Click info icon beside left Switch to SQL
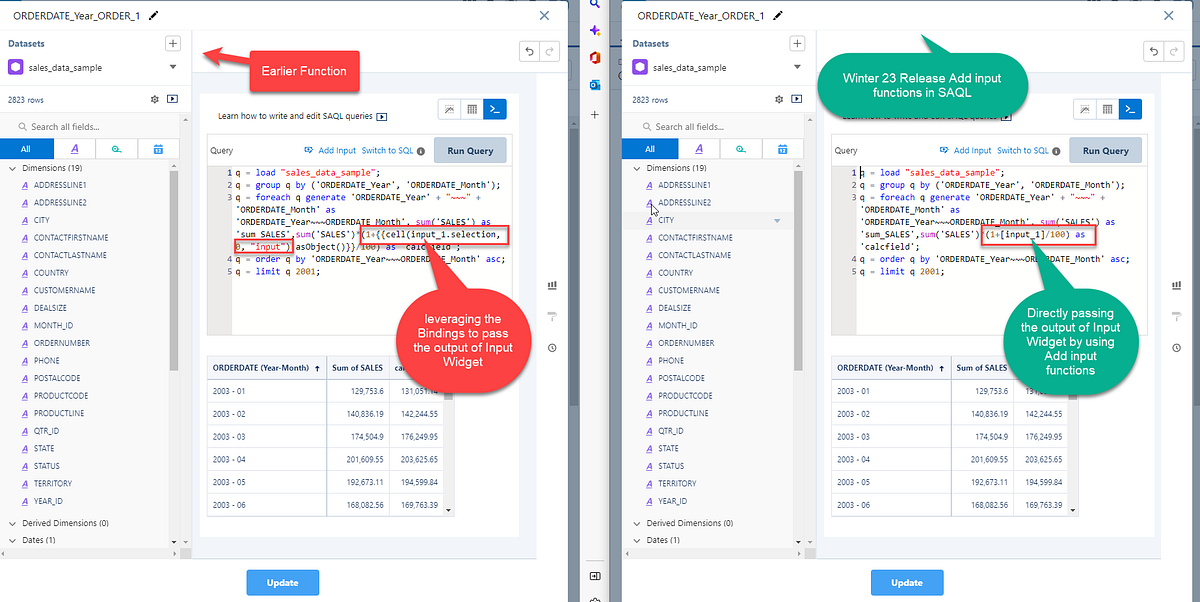The height and width of the screenshot is (602, 1200). 421,151
